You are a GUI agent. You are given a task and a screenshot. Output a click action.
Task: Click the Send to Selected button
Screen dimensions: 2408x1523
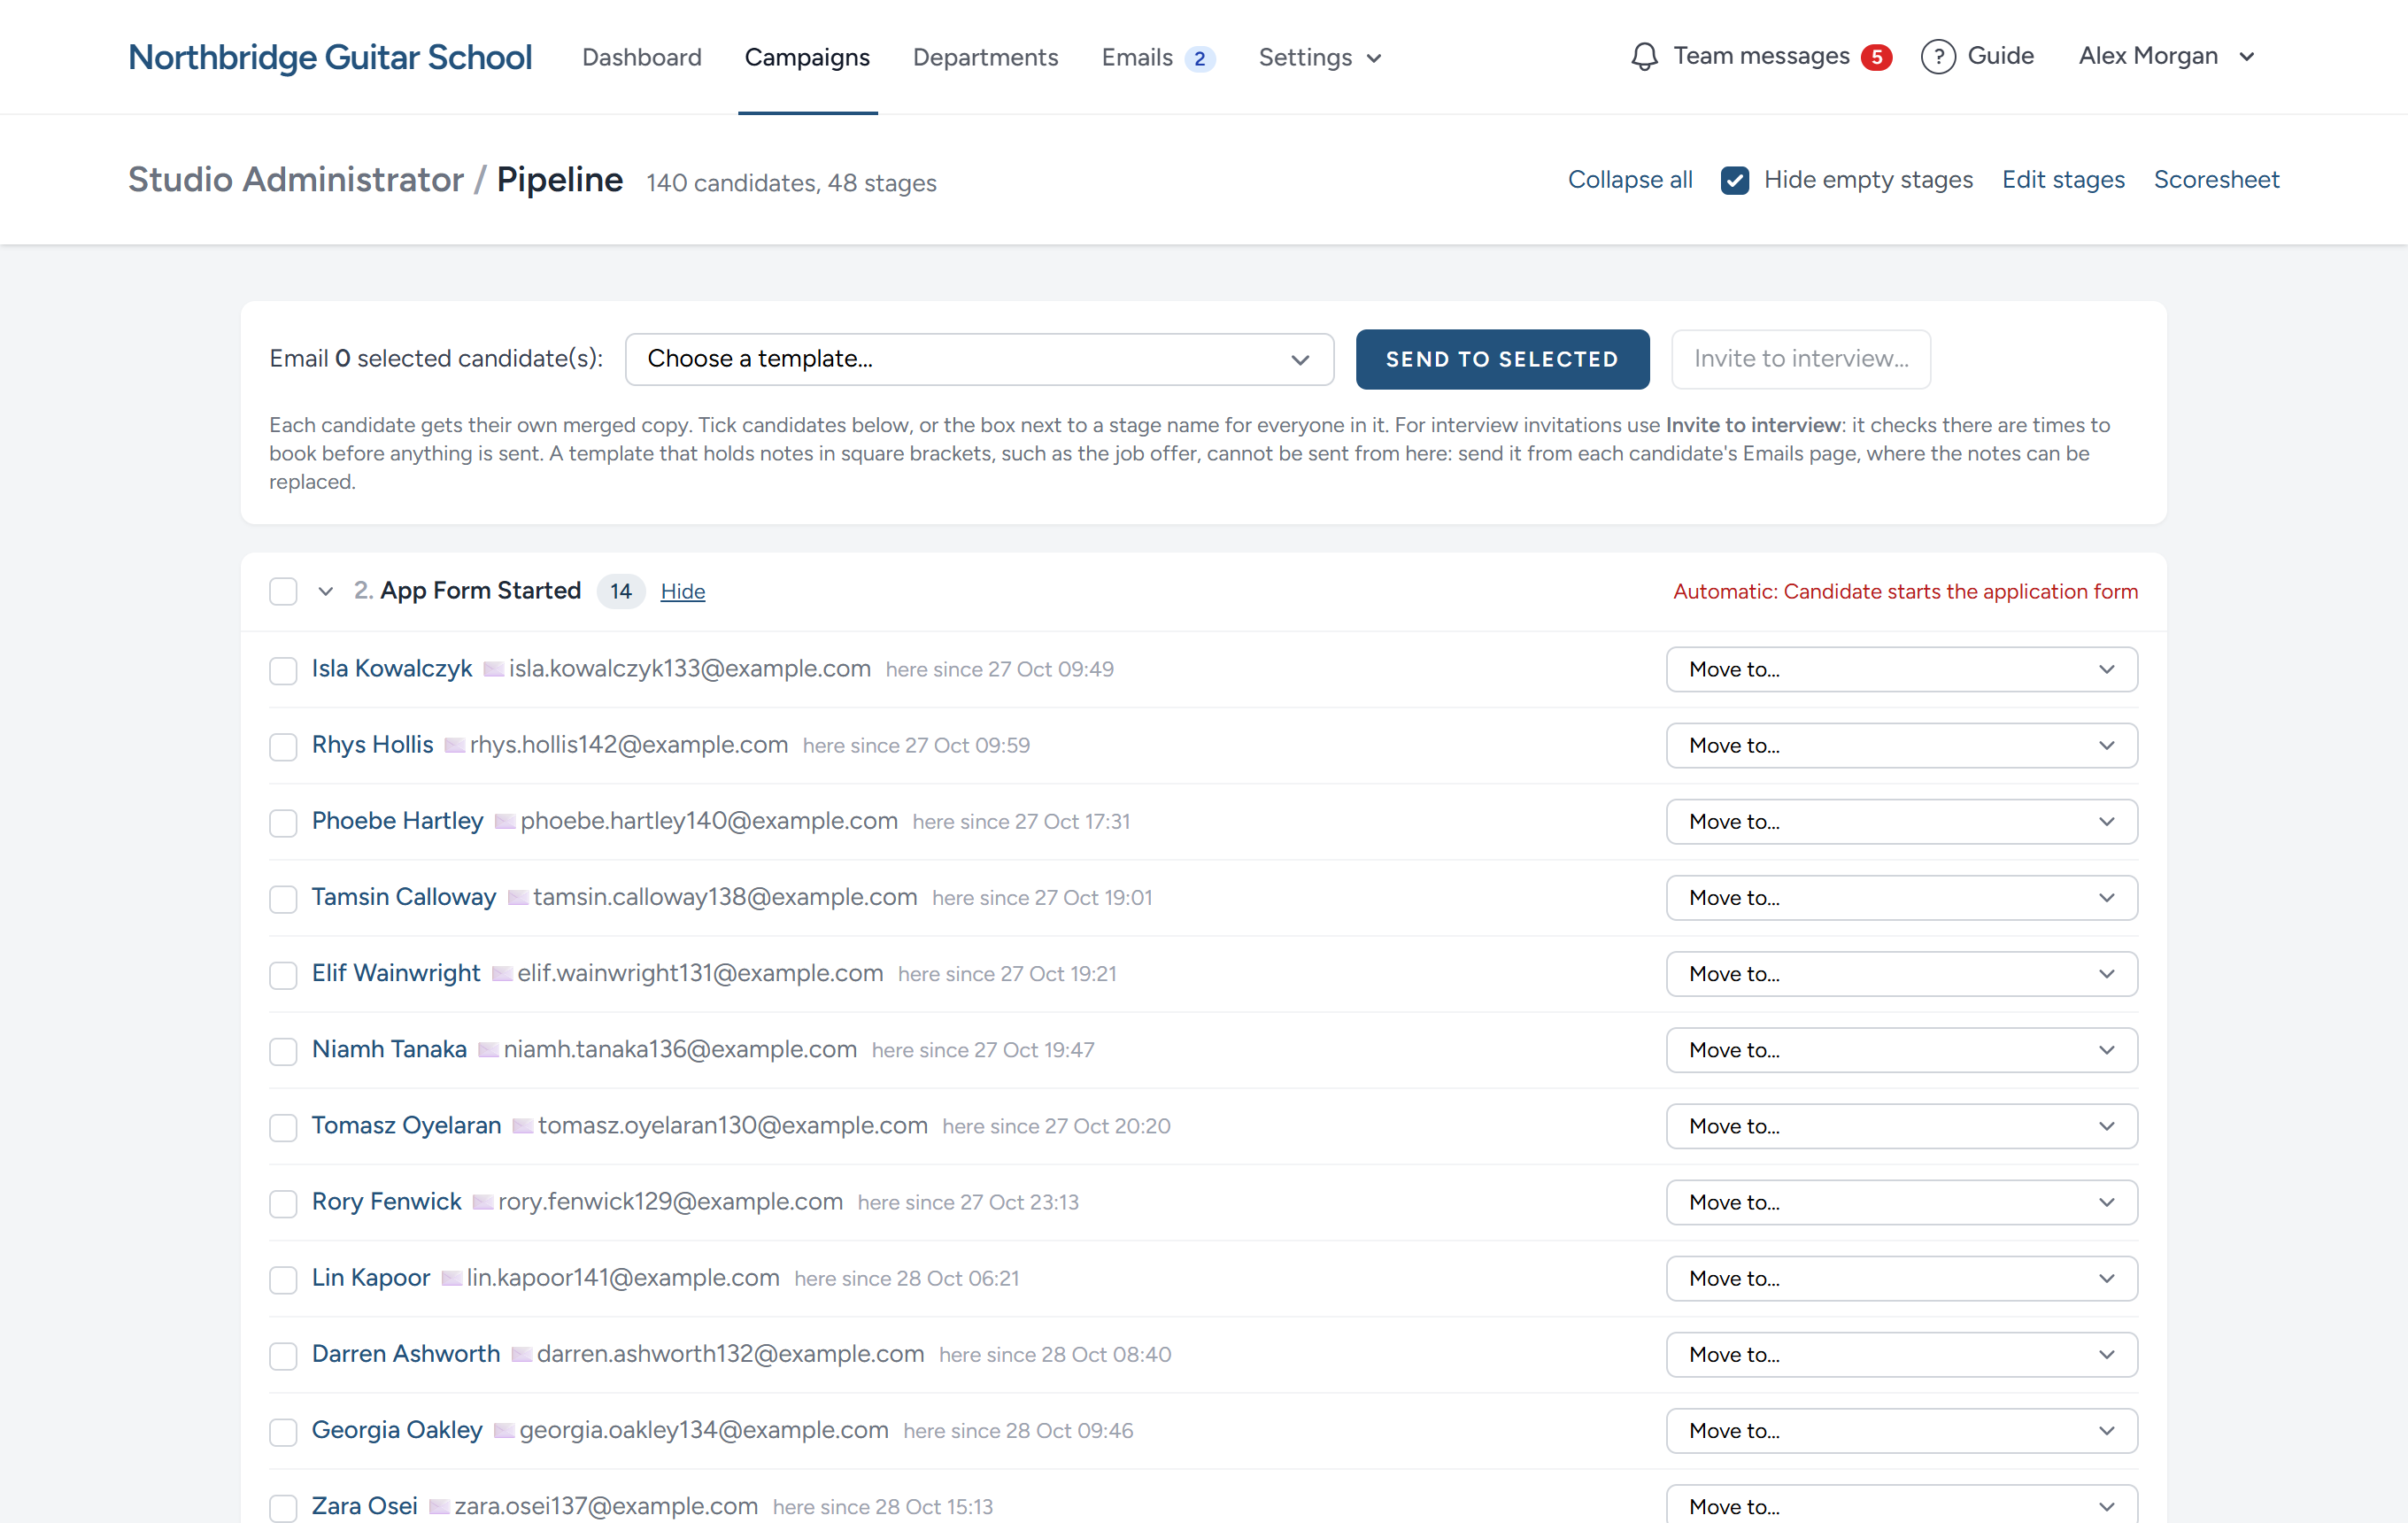[1502, 359]
